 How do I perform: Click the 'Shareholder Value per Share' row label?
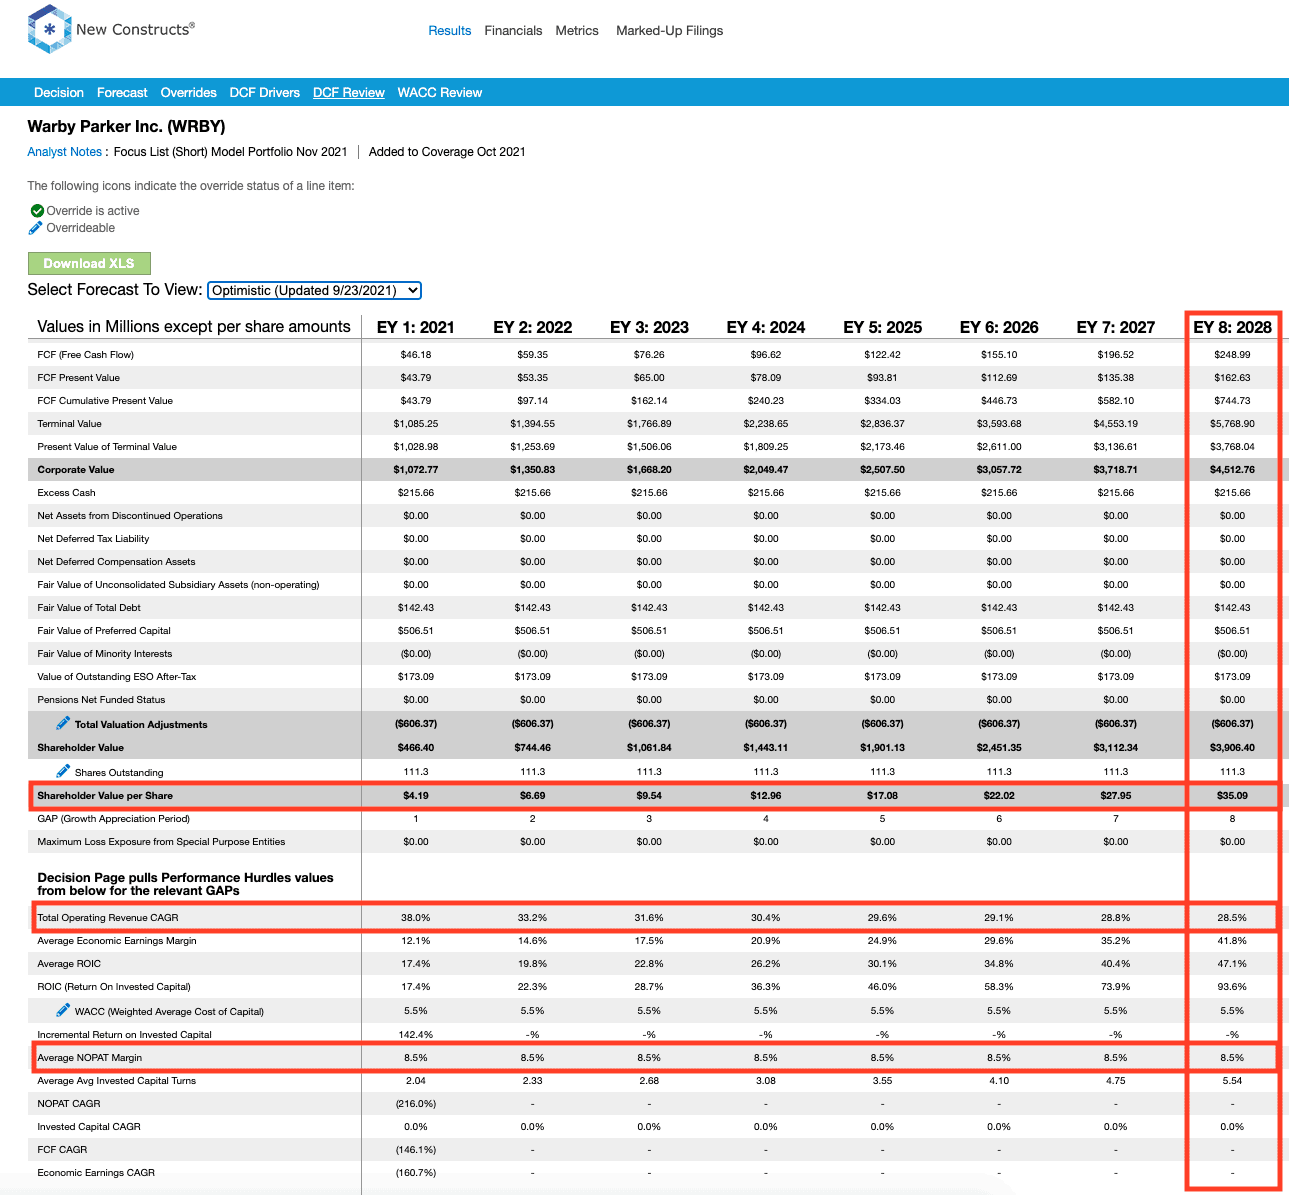(105, 796)
